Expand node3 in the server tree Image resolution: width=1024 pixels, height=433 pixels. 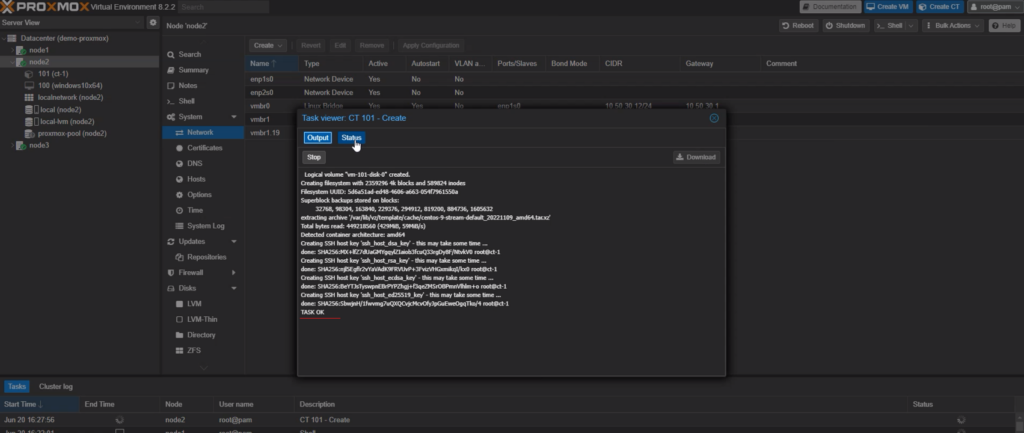pos(12,145)
